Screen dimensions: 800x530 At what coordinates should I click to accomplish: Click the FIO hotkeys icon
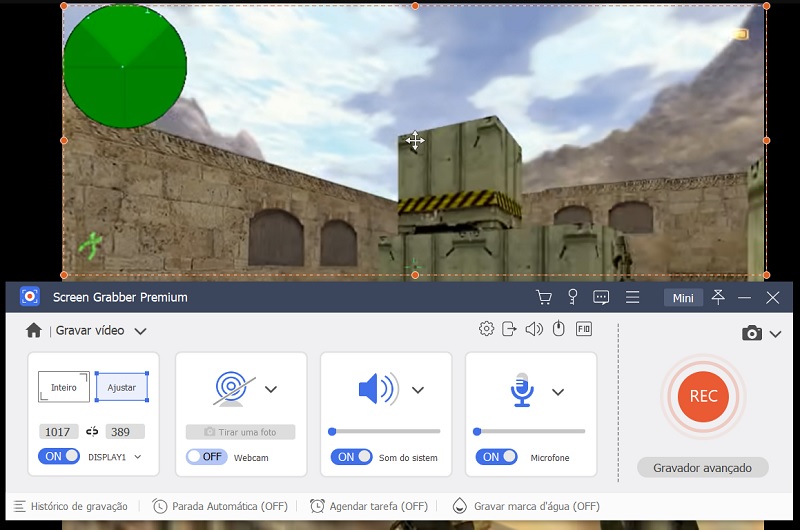coord(584,329)
